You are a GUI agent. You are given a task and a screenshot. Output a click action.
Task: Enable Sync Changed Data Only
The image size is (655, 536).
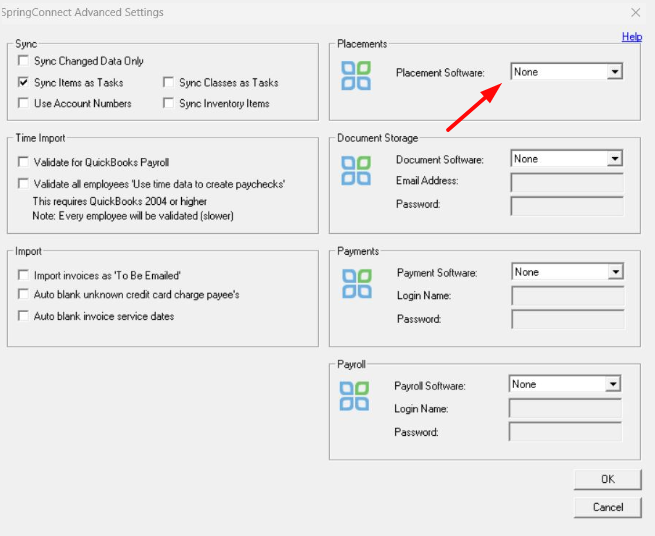coord(23,62)
